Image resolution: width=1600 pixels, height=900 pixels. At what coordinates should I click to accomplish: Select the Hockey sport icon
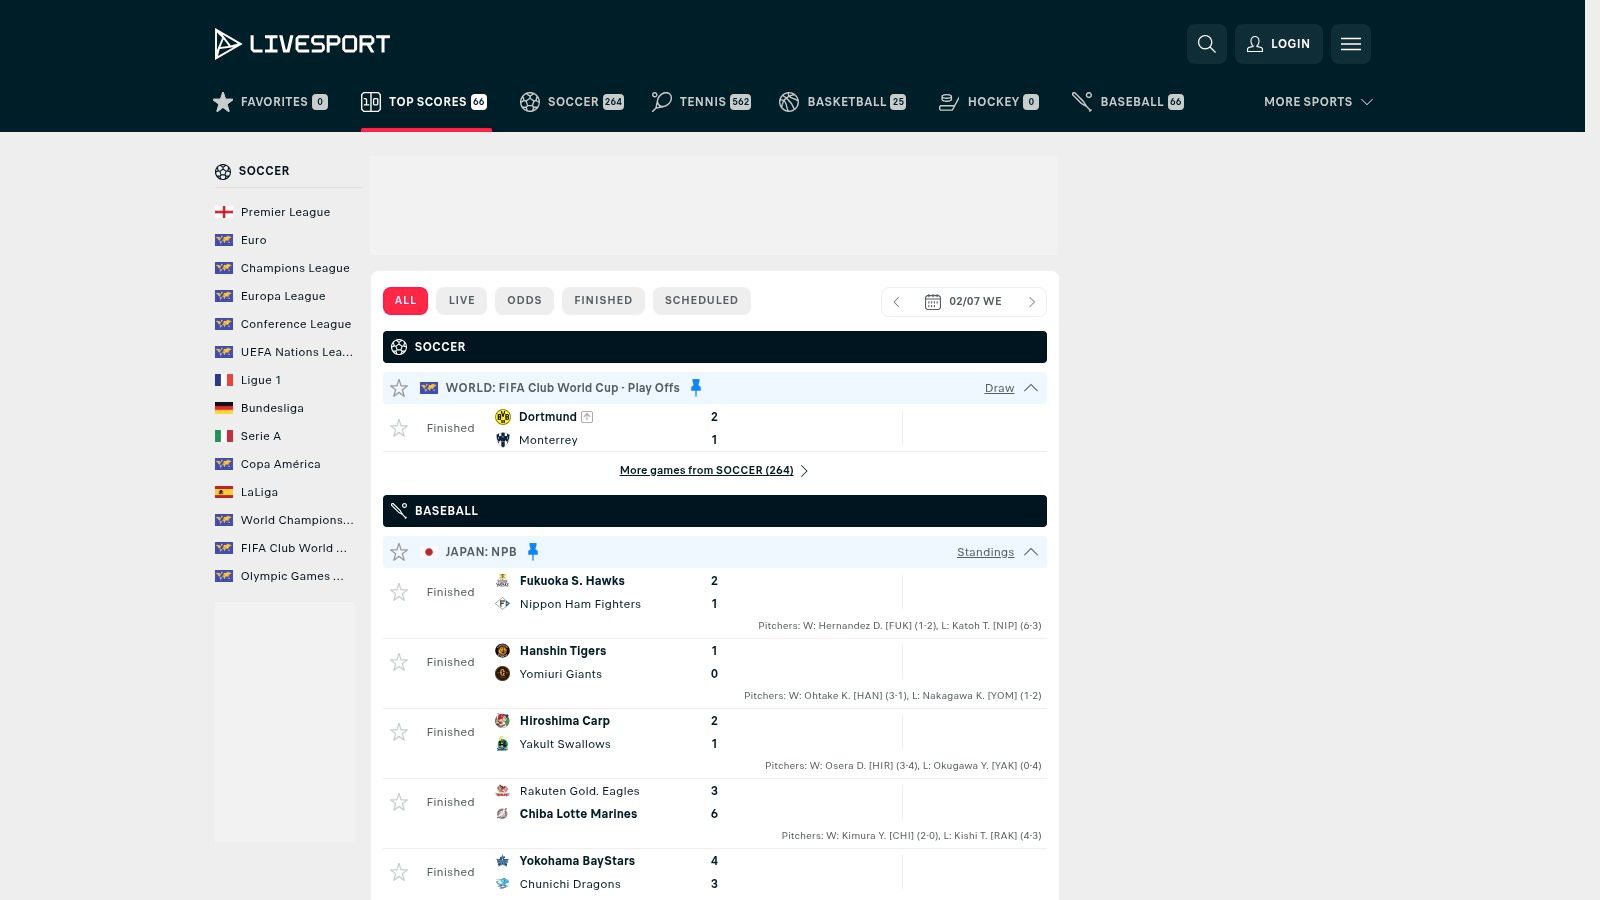(945, 101)
